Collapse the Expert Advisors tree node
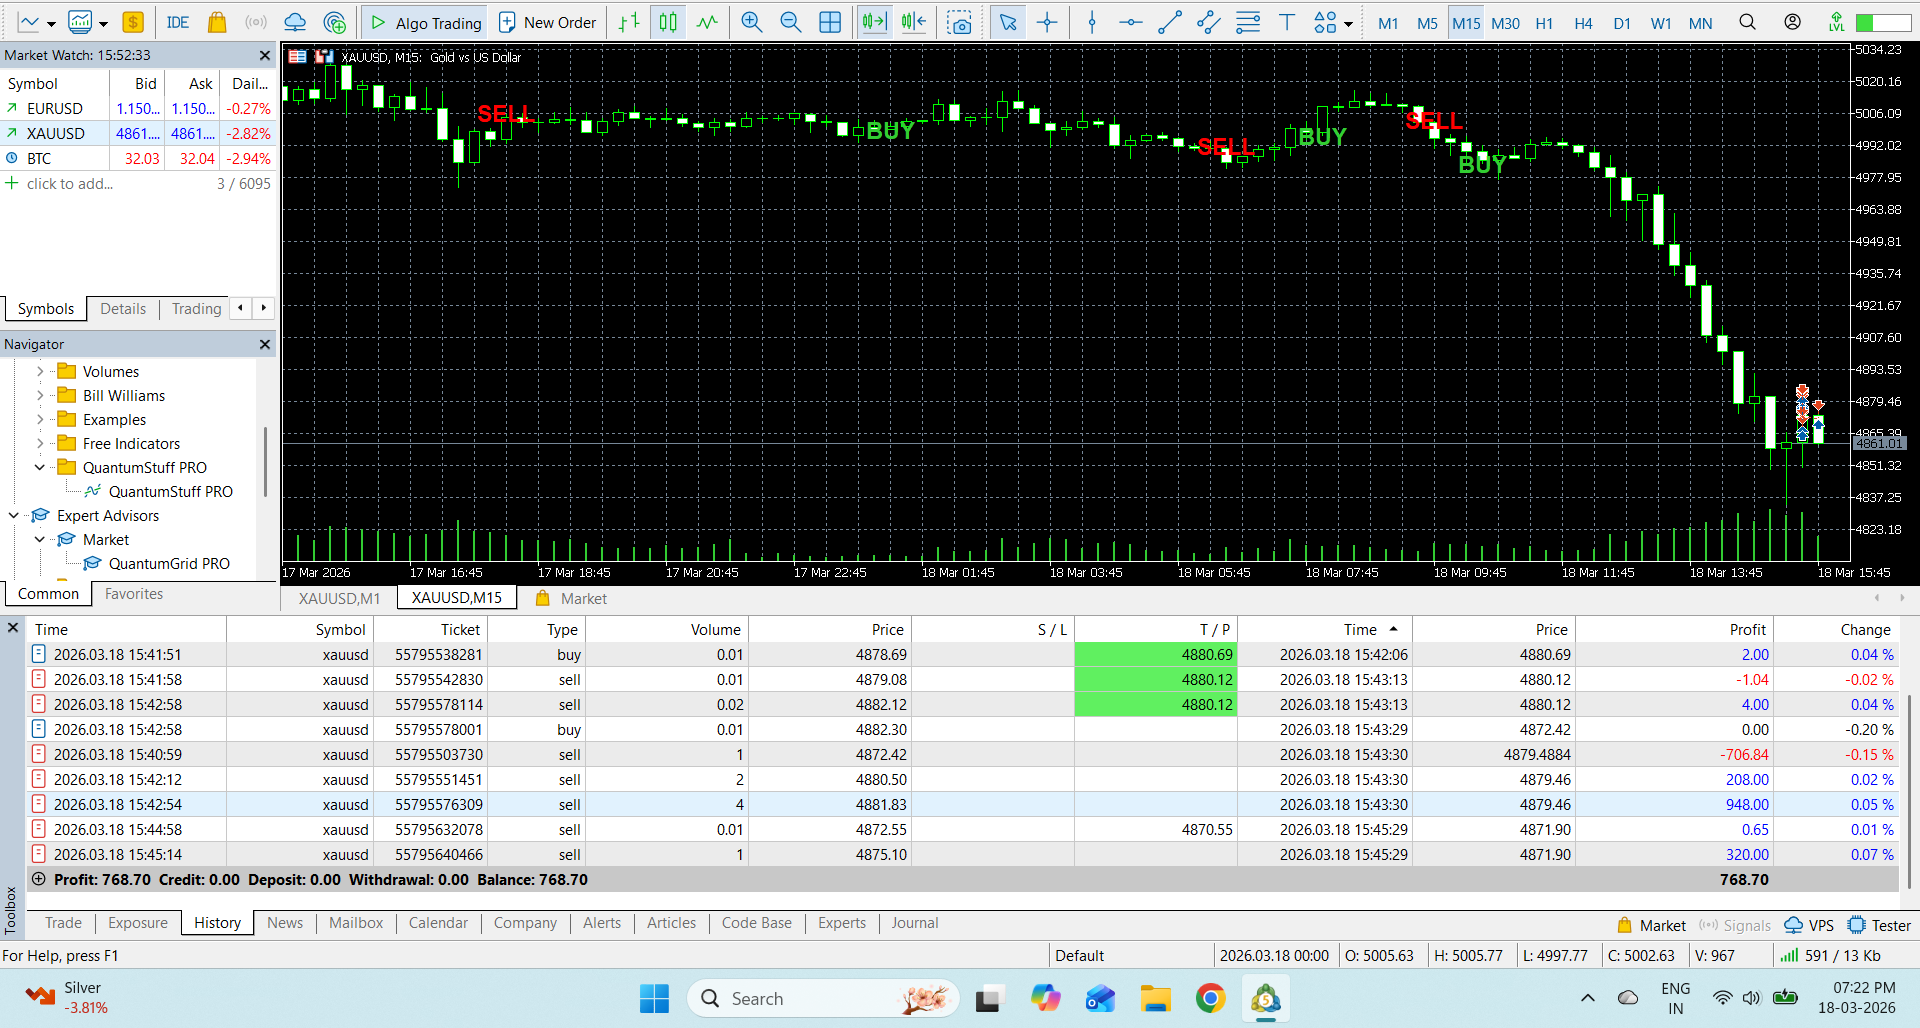Screen dimensions: 1920x1028 coord(14,515)
